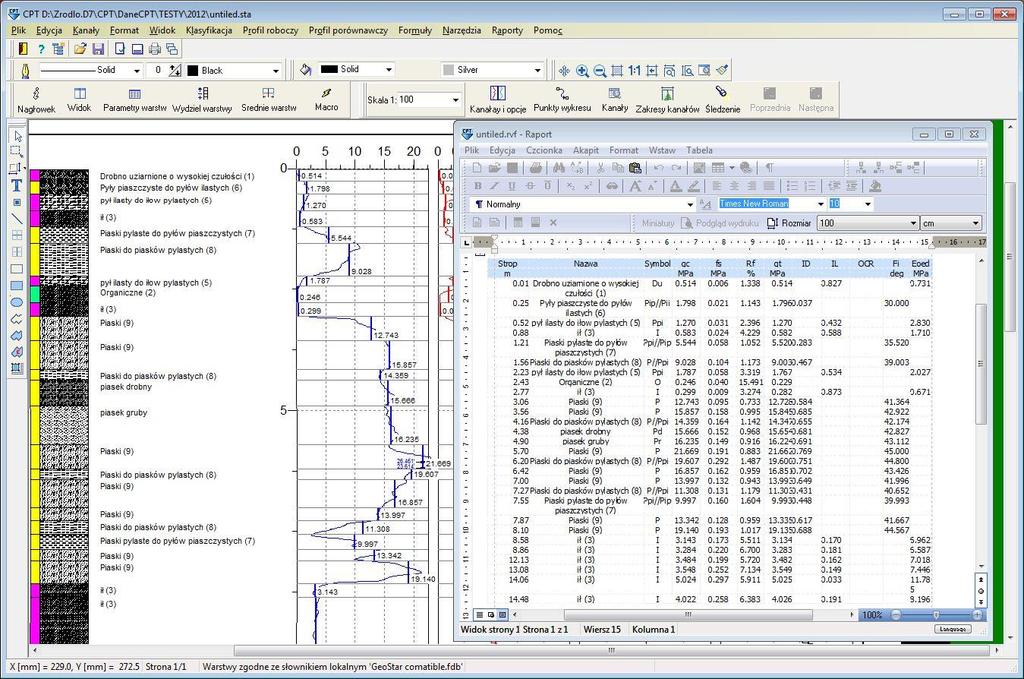Image resolution: width=1024 pixels, height=679 pixels.
Task: Open the Profil roboczy menu
Action: 270,30
